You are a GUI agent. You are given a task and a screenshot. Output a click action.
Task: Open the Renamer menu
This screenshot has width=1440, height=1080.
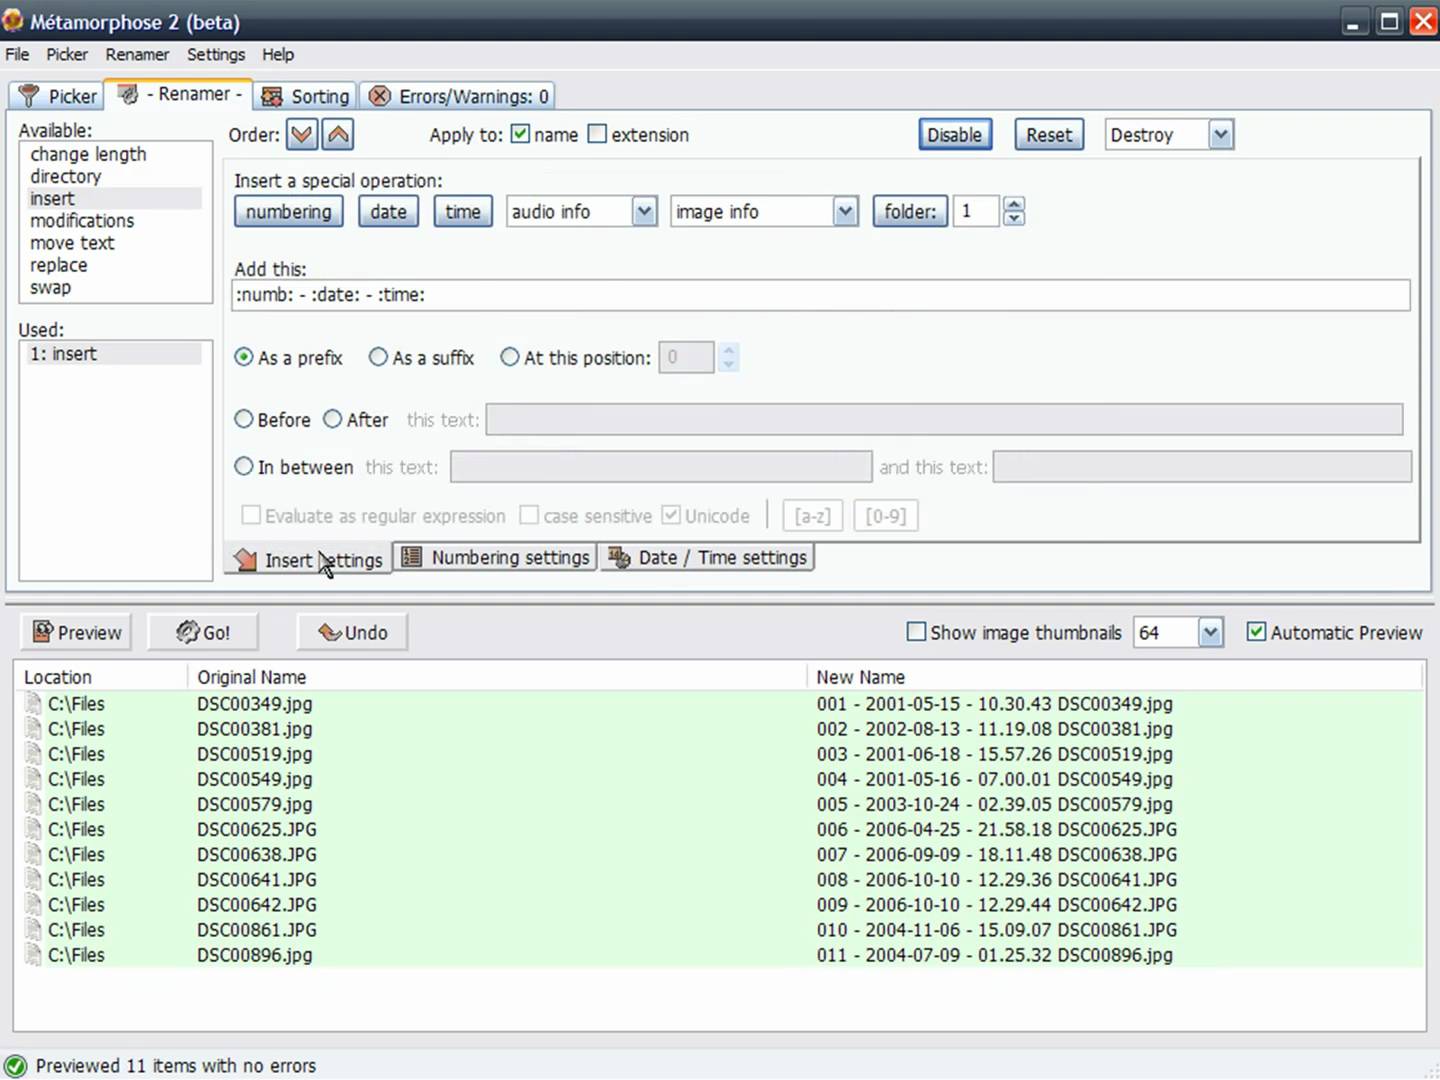(137, 54)
